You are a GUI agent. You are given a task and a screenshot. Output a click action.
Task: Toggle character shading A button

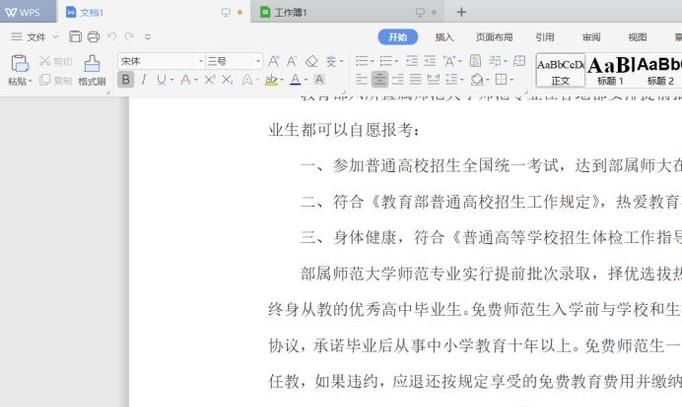coord(319,80)
